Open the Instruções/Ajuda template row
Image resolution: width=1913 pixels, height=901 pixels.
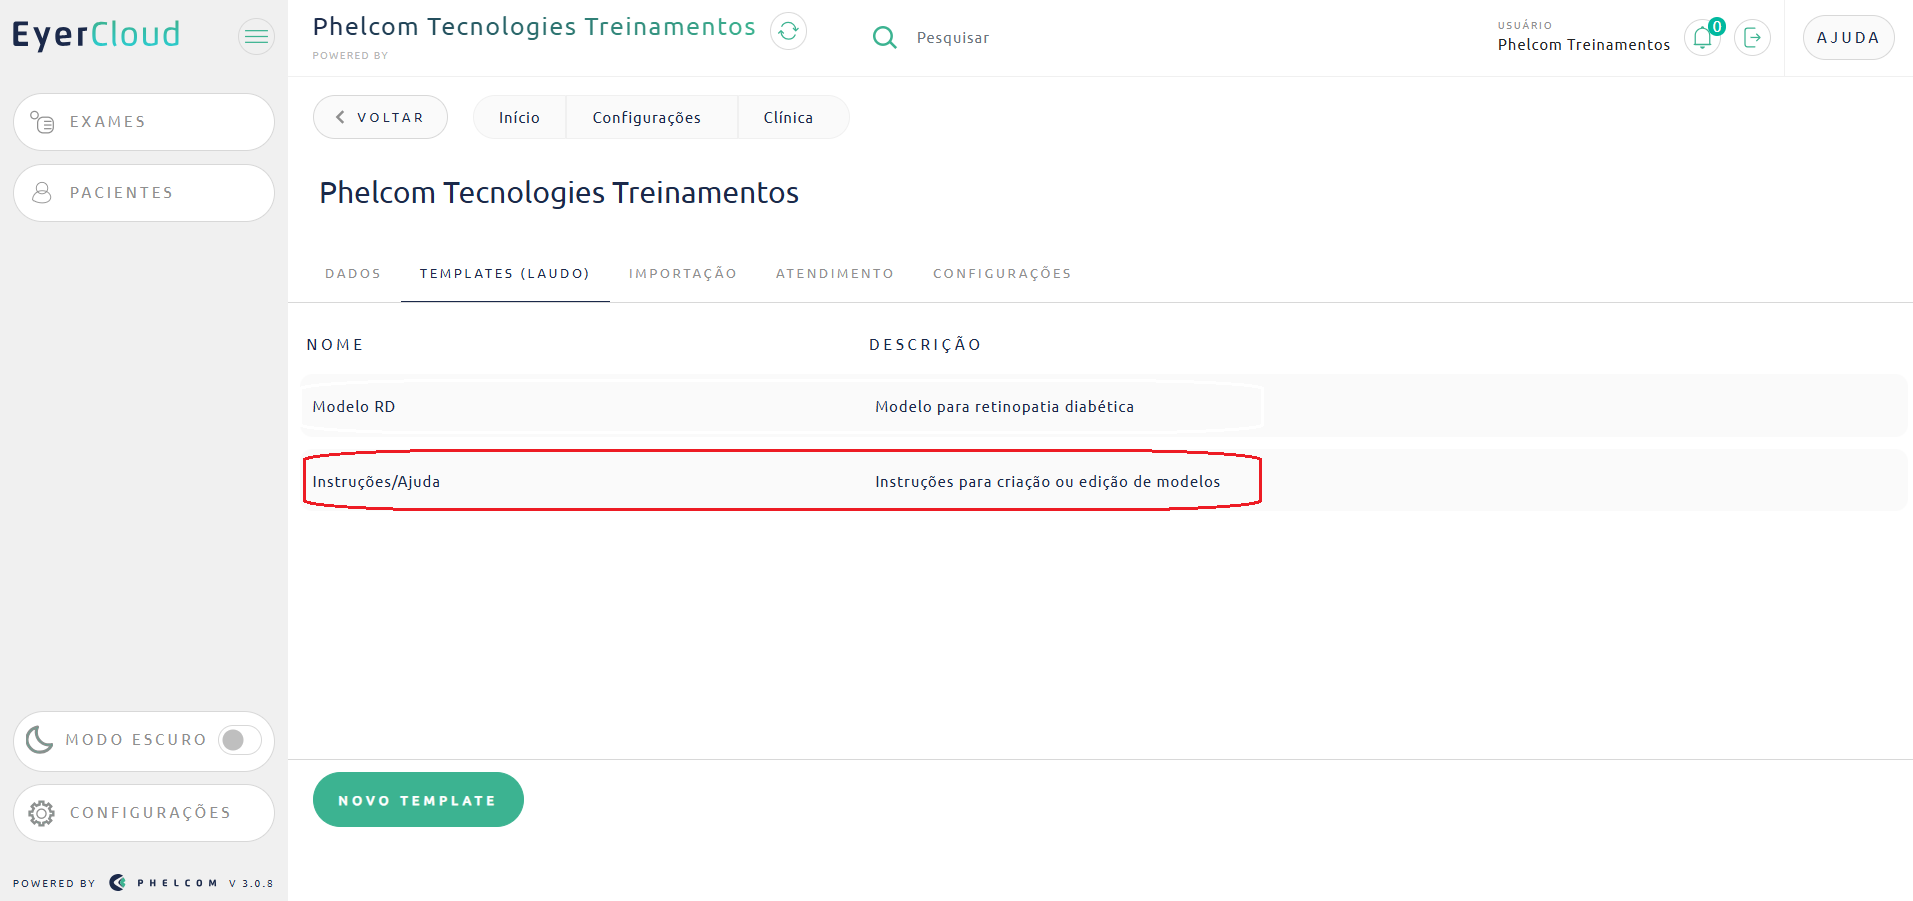click(x=1104, y=481)
